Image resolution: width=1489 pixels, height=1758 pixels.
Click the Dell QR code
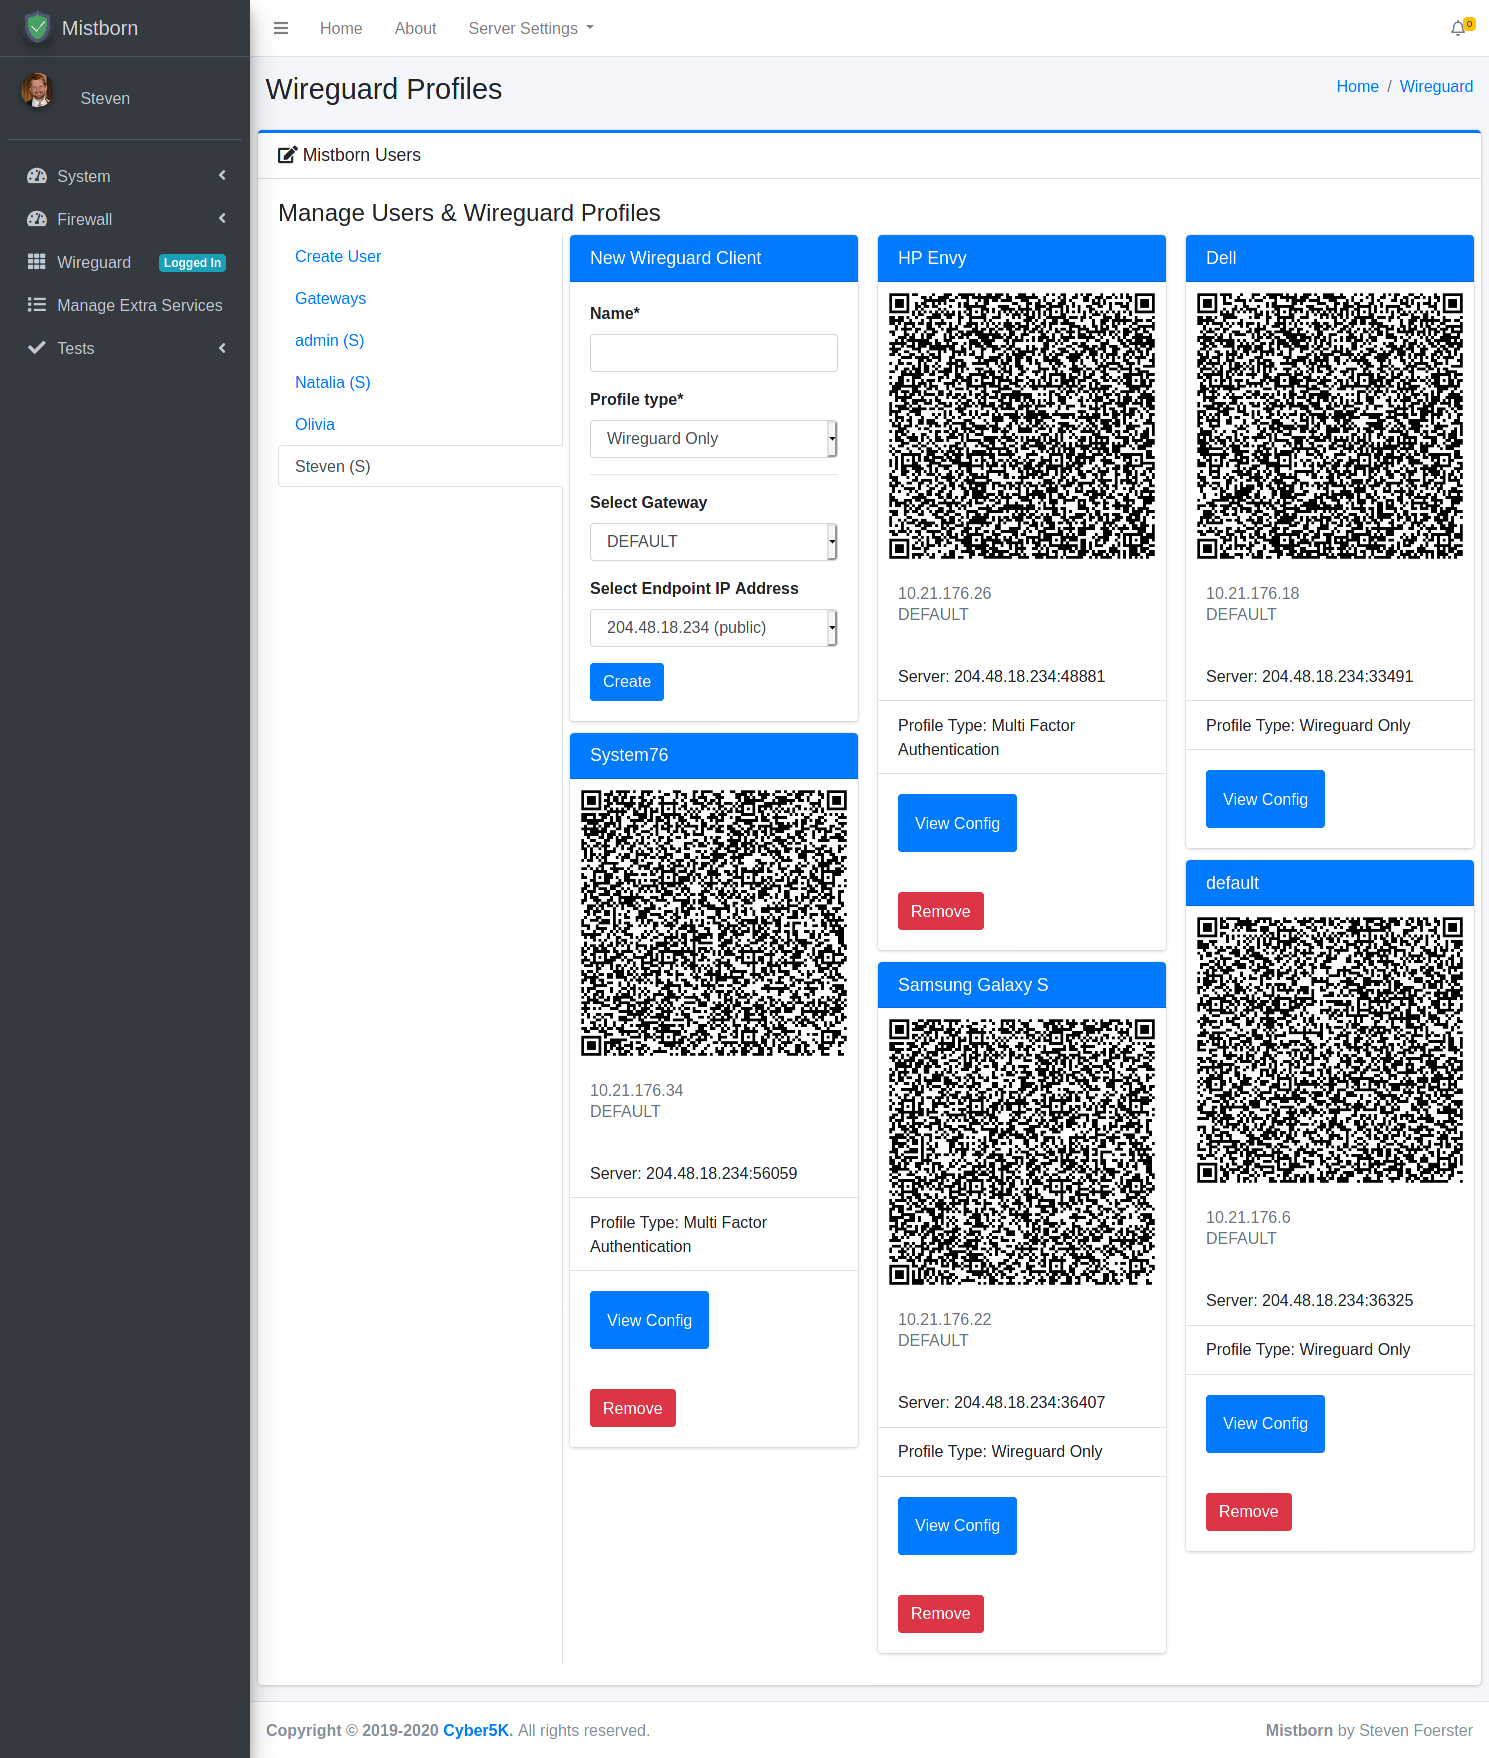coord(1330,426)
